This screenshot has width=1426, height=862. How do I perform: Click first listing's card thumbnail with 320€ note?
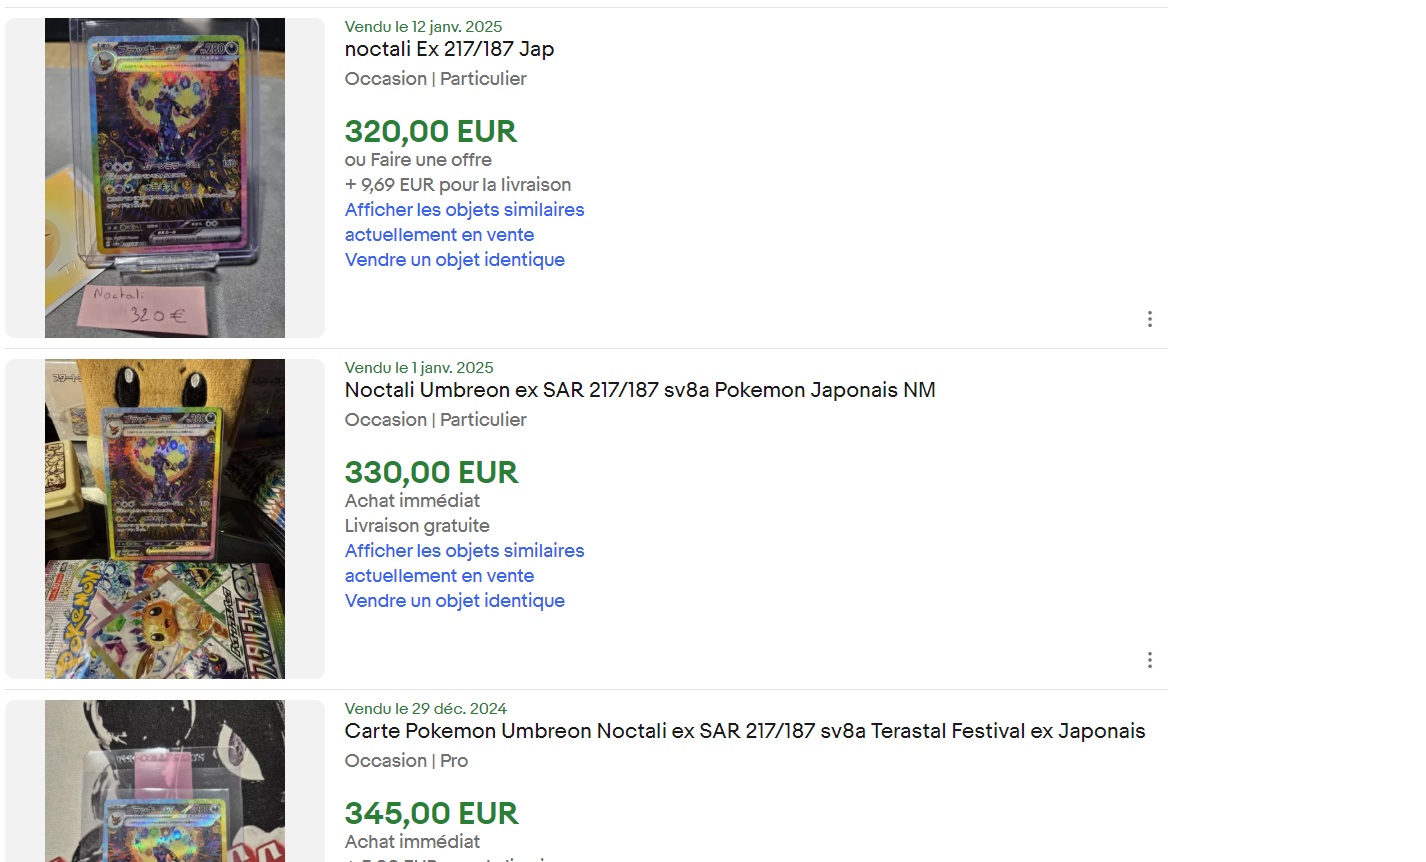[x=165, y=178]
